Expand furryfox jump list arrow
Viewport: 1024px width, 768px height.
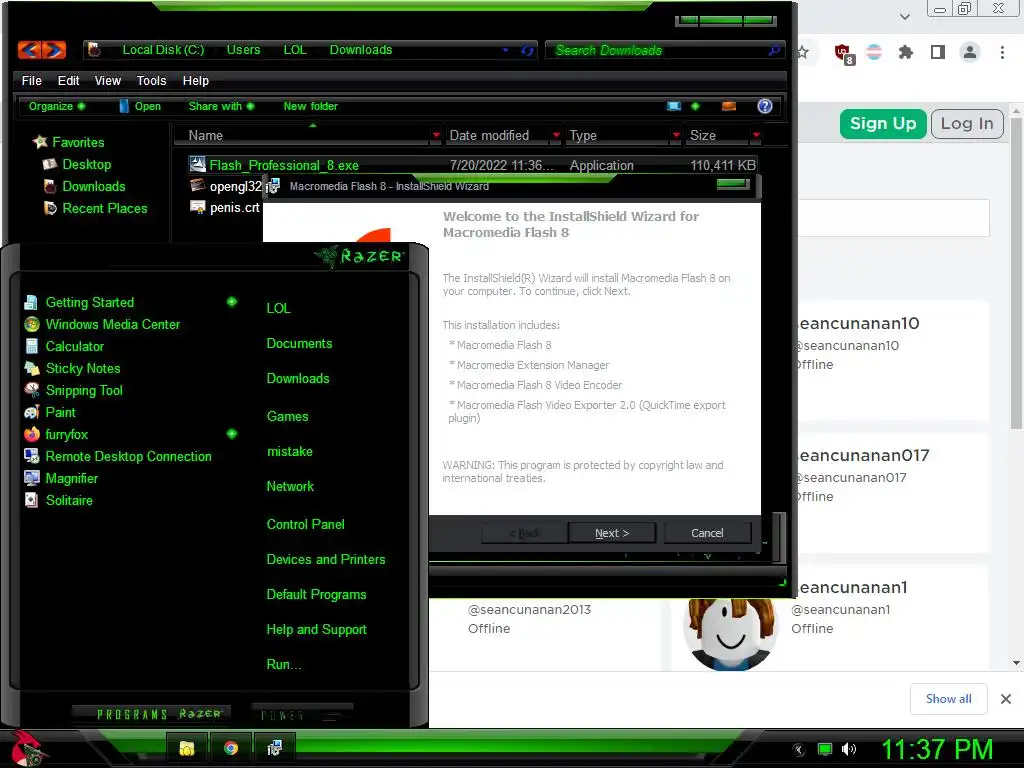tap(231, 434)
